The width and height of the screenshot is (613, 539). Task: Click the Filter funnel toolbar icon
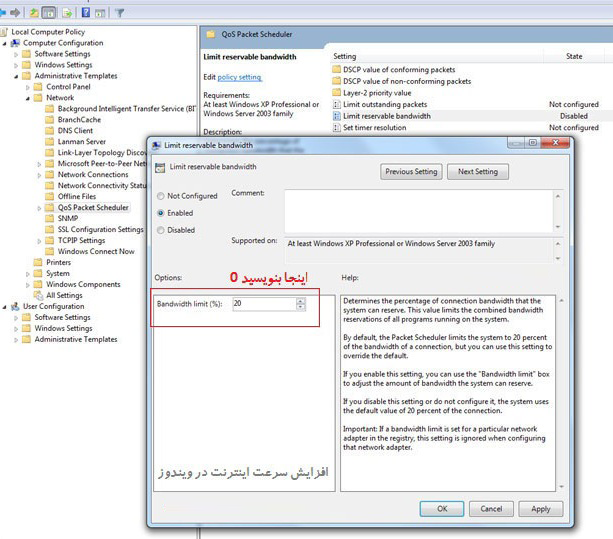coord(120,13)
